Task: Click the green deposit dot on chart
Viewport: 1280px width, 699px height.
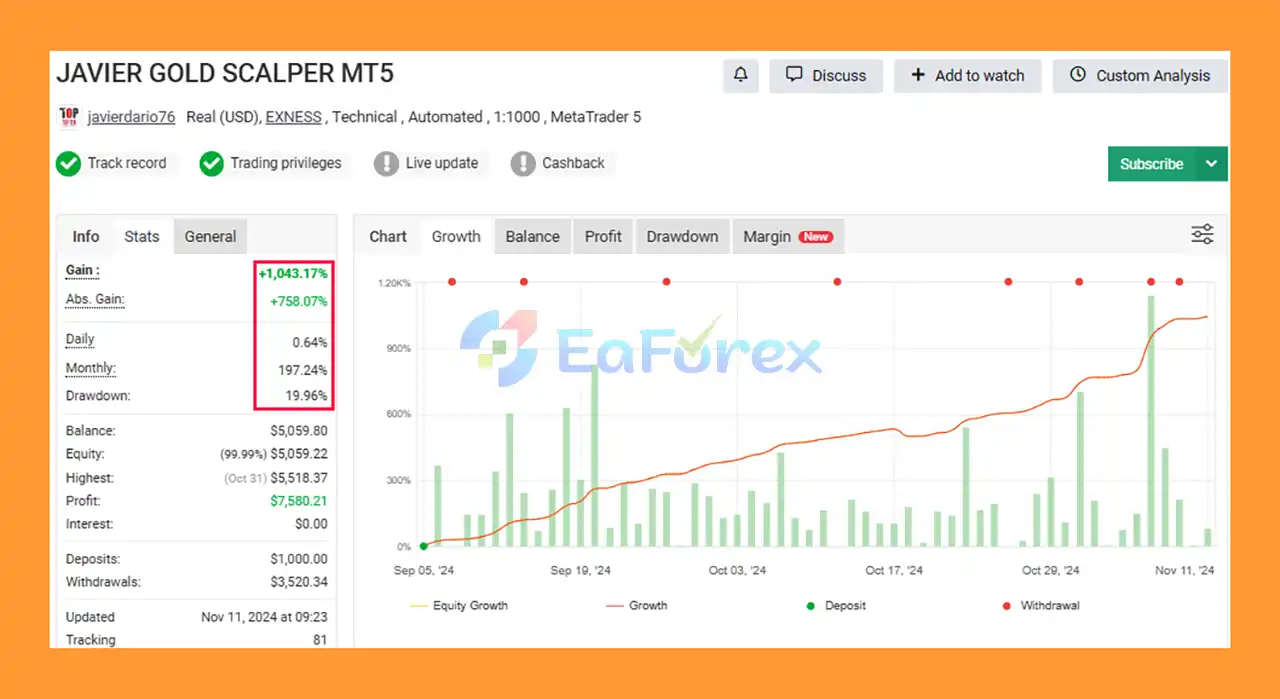Action: 424,546
